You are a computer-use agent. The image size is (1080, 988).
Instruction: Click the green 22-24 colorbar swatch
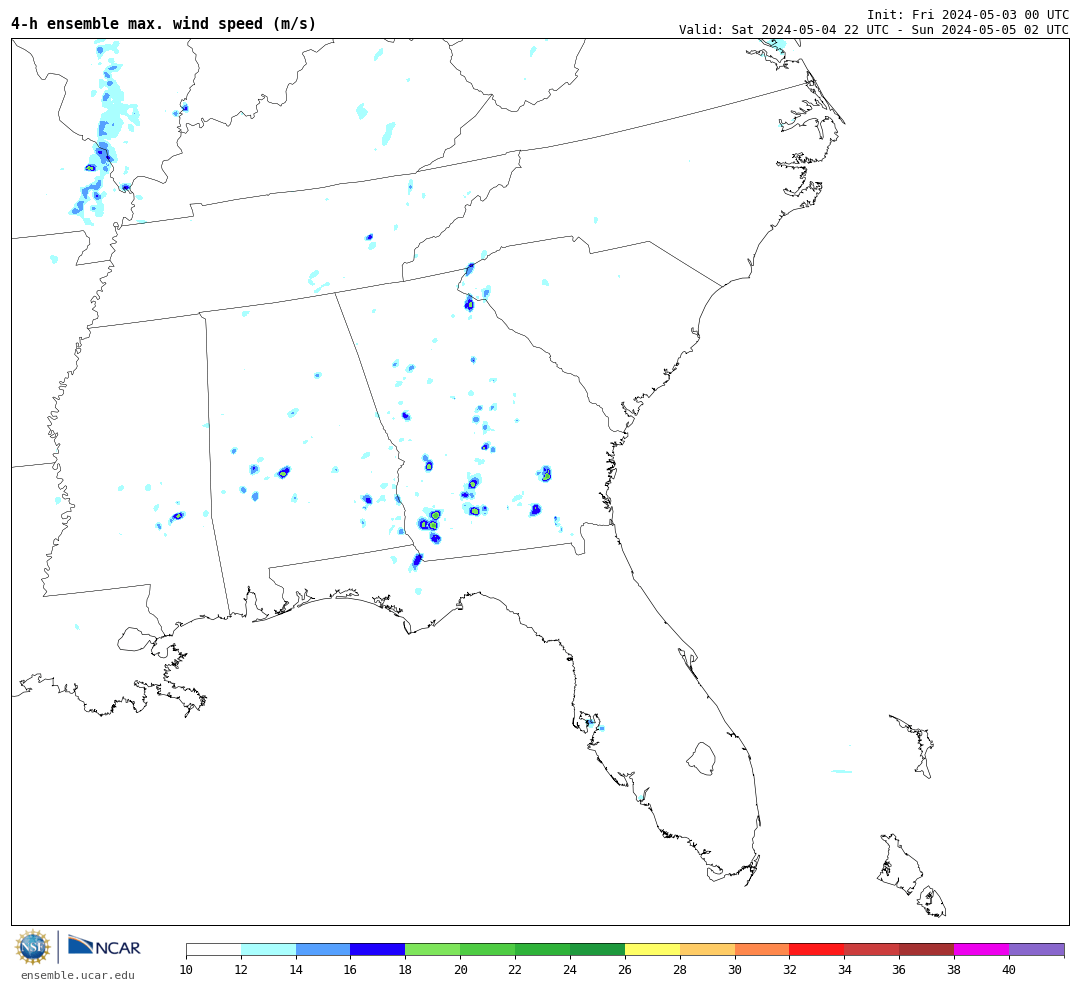pyautogui.click(x=543, y=949)
